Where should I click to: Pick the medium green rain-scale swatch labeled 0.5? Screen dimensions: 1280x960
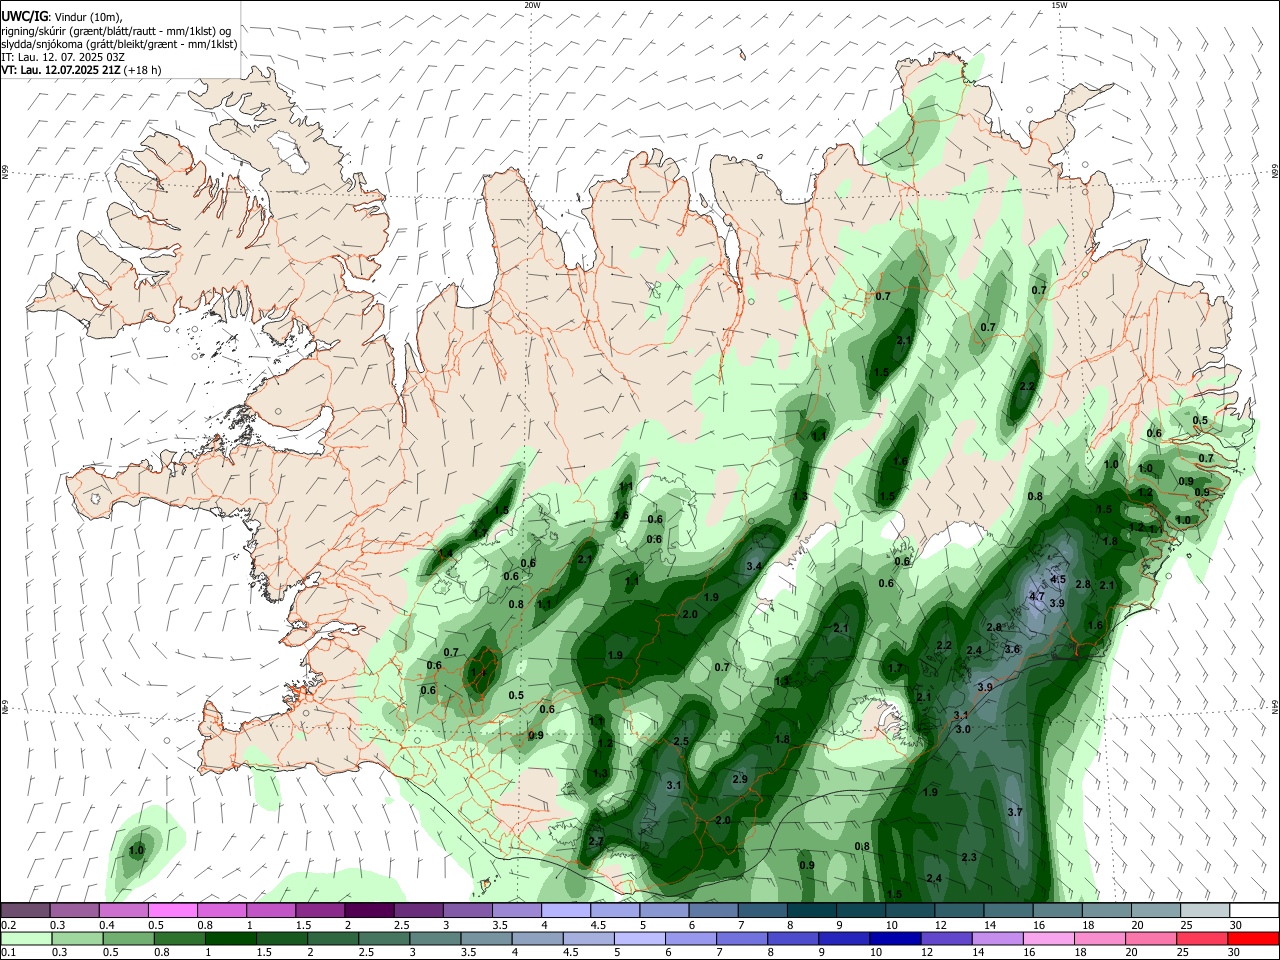128,938
